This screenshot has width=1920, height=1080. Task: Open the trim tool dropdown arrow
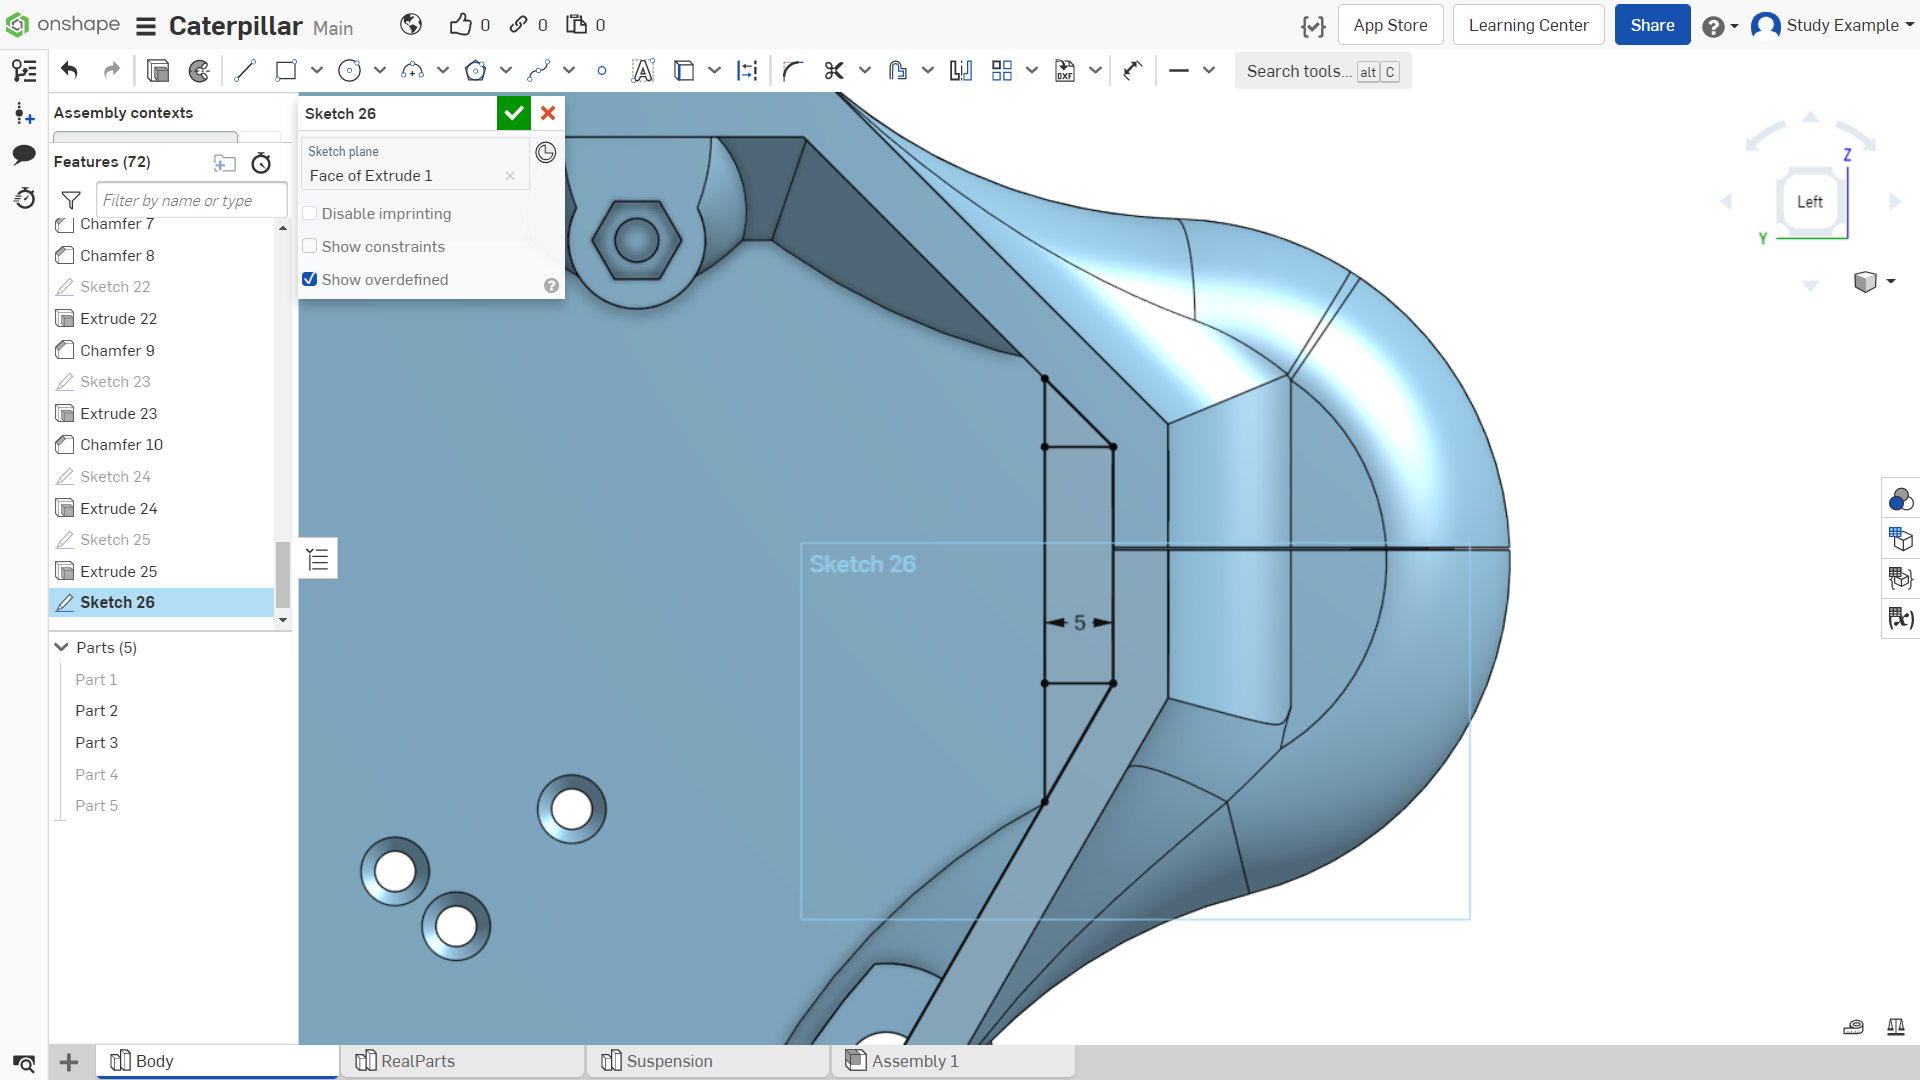point(865,71)
